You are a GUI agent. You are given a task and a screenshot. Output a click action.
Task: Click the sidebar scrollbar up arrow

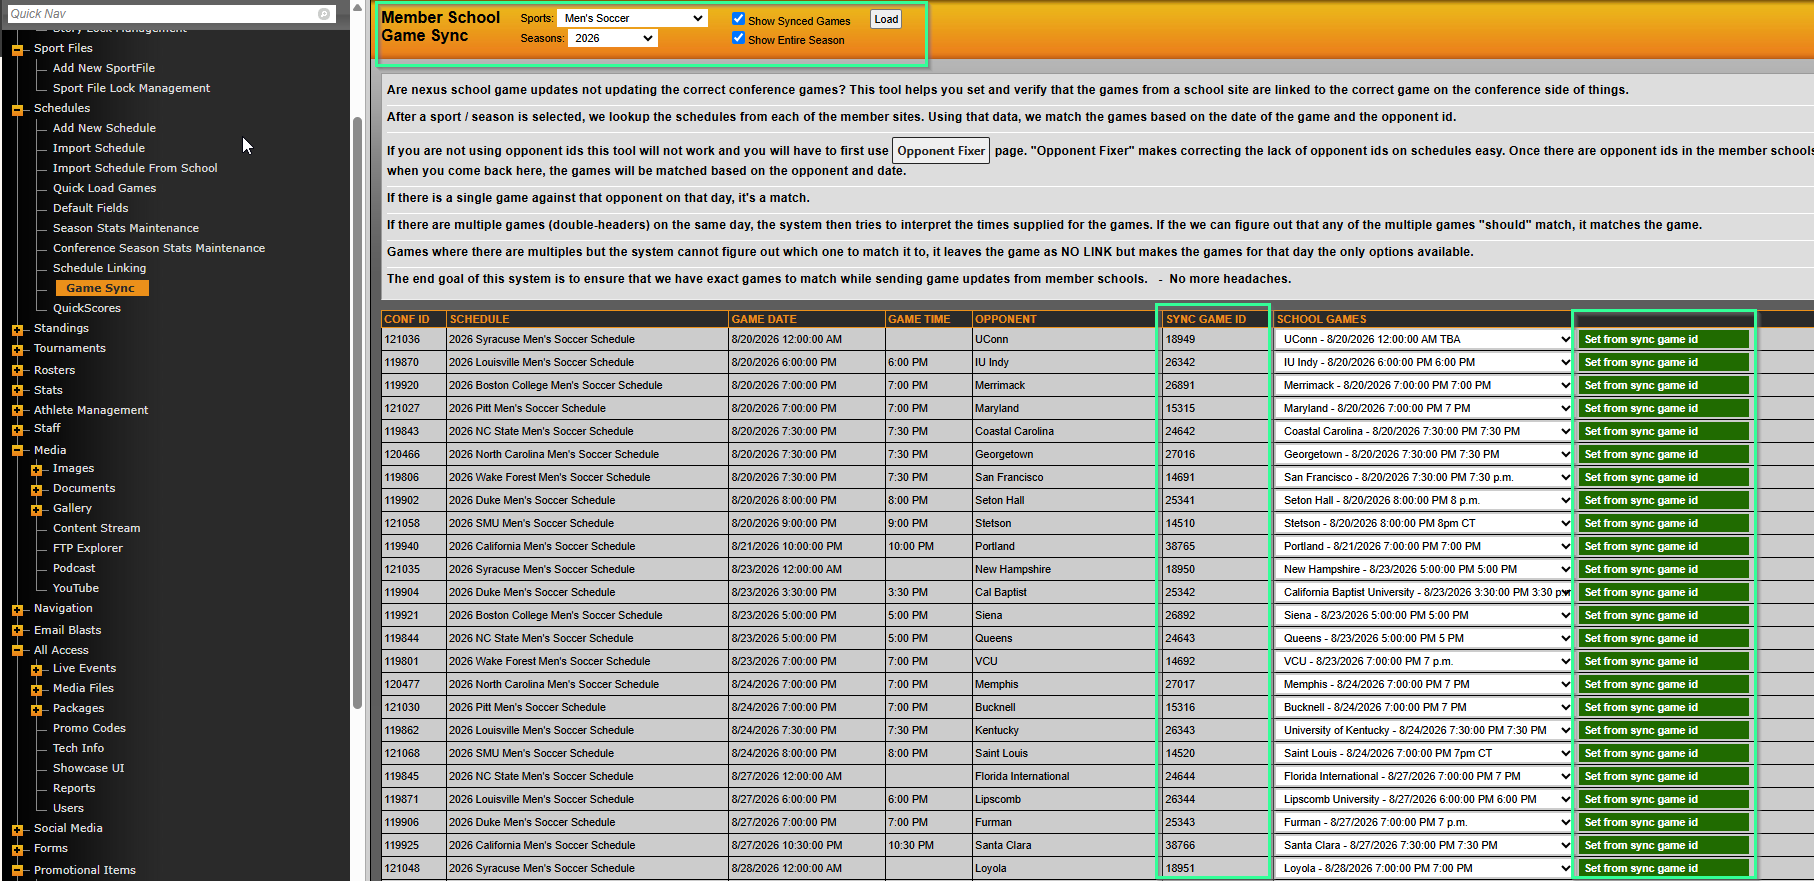pyautogui.click(x=357, y=8)
